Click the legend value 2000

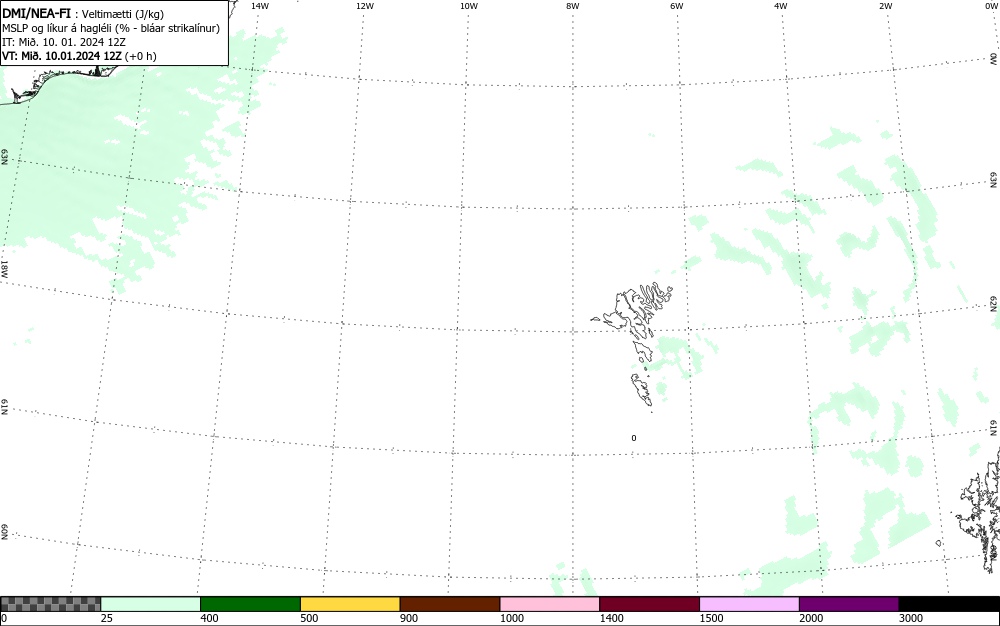point(811,618)
